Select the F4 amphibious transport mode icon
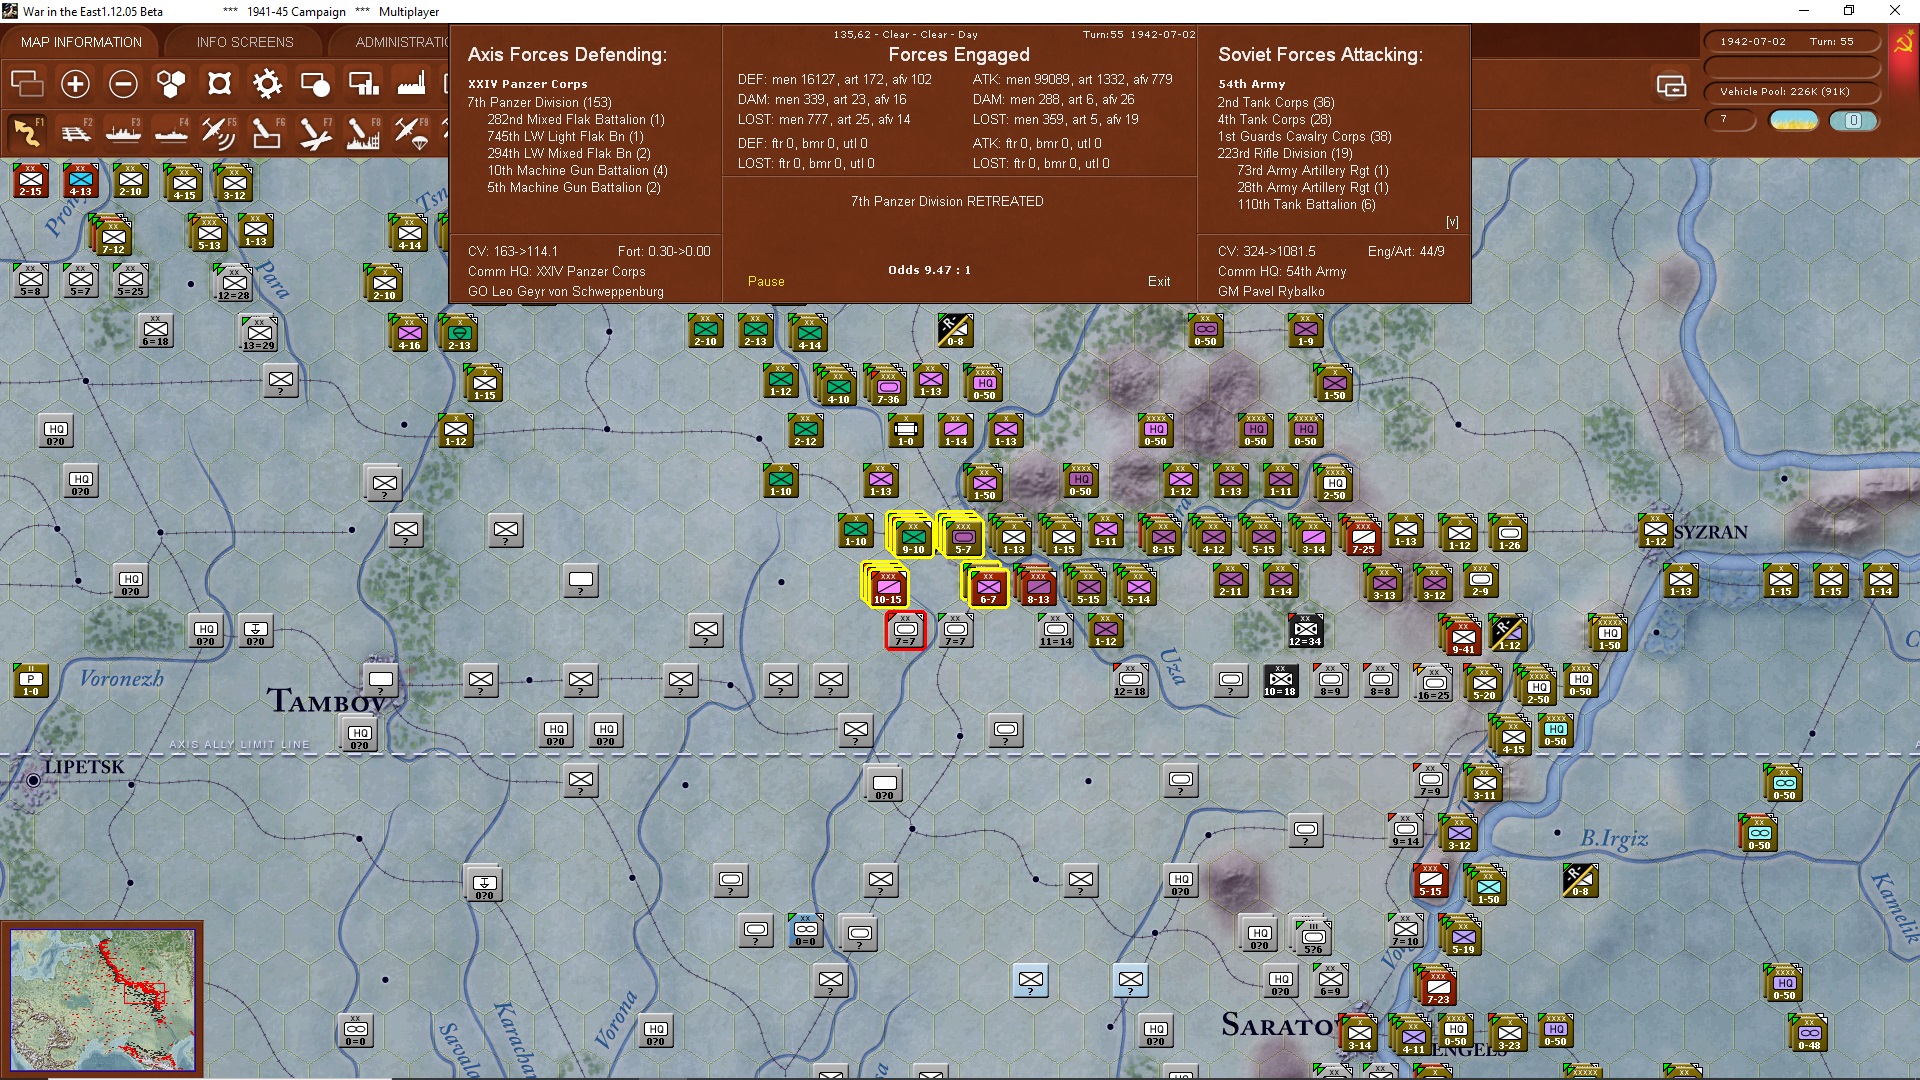This screenshot has height=1080, width=1920. 171,132
